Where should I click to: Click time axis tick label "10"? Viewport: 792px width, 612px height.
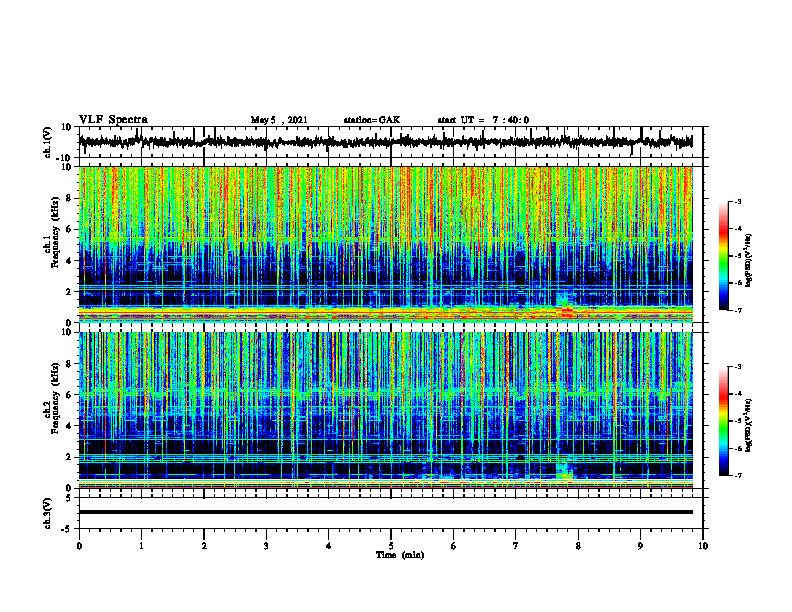[x=703, y=546]
